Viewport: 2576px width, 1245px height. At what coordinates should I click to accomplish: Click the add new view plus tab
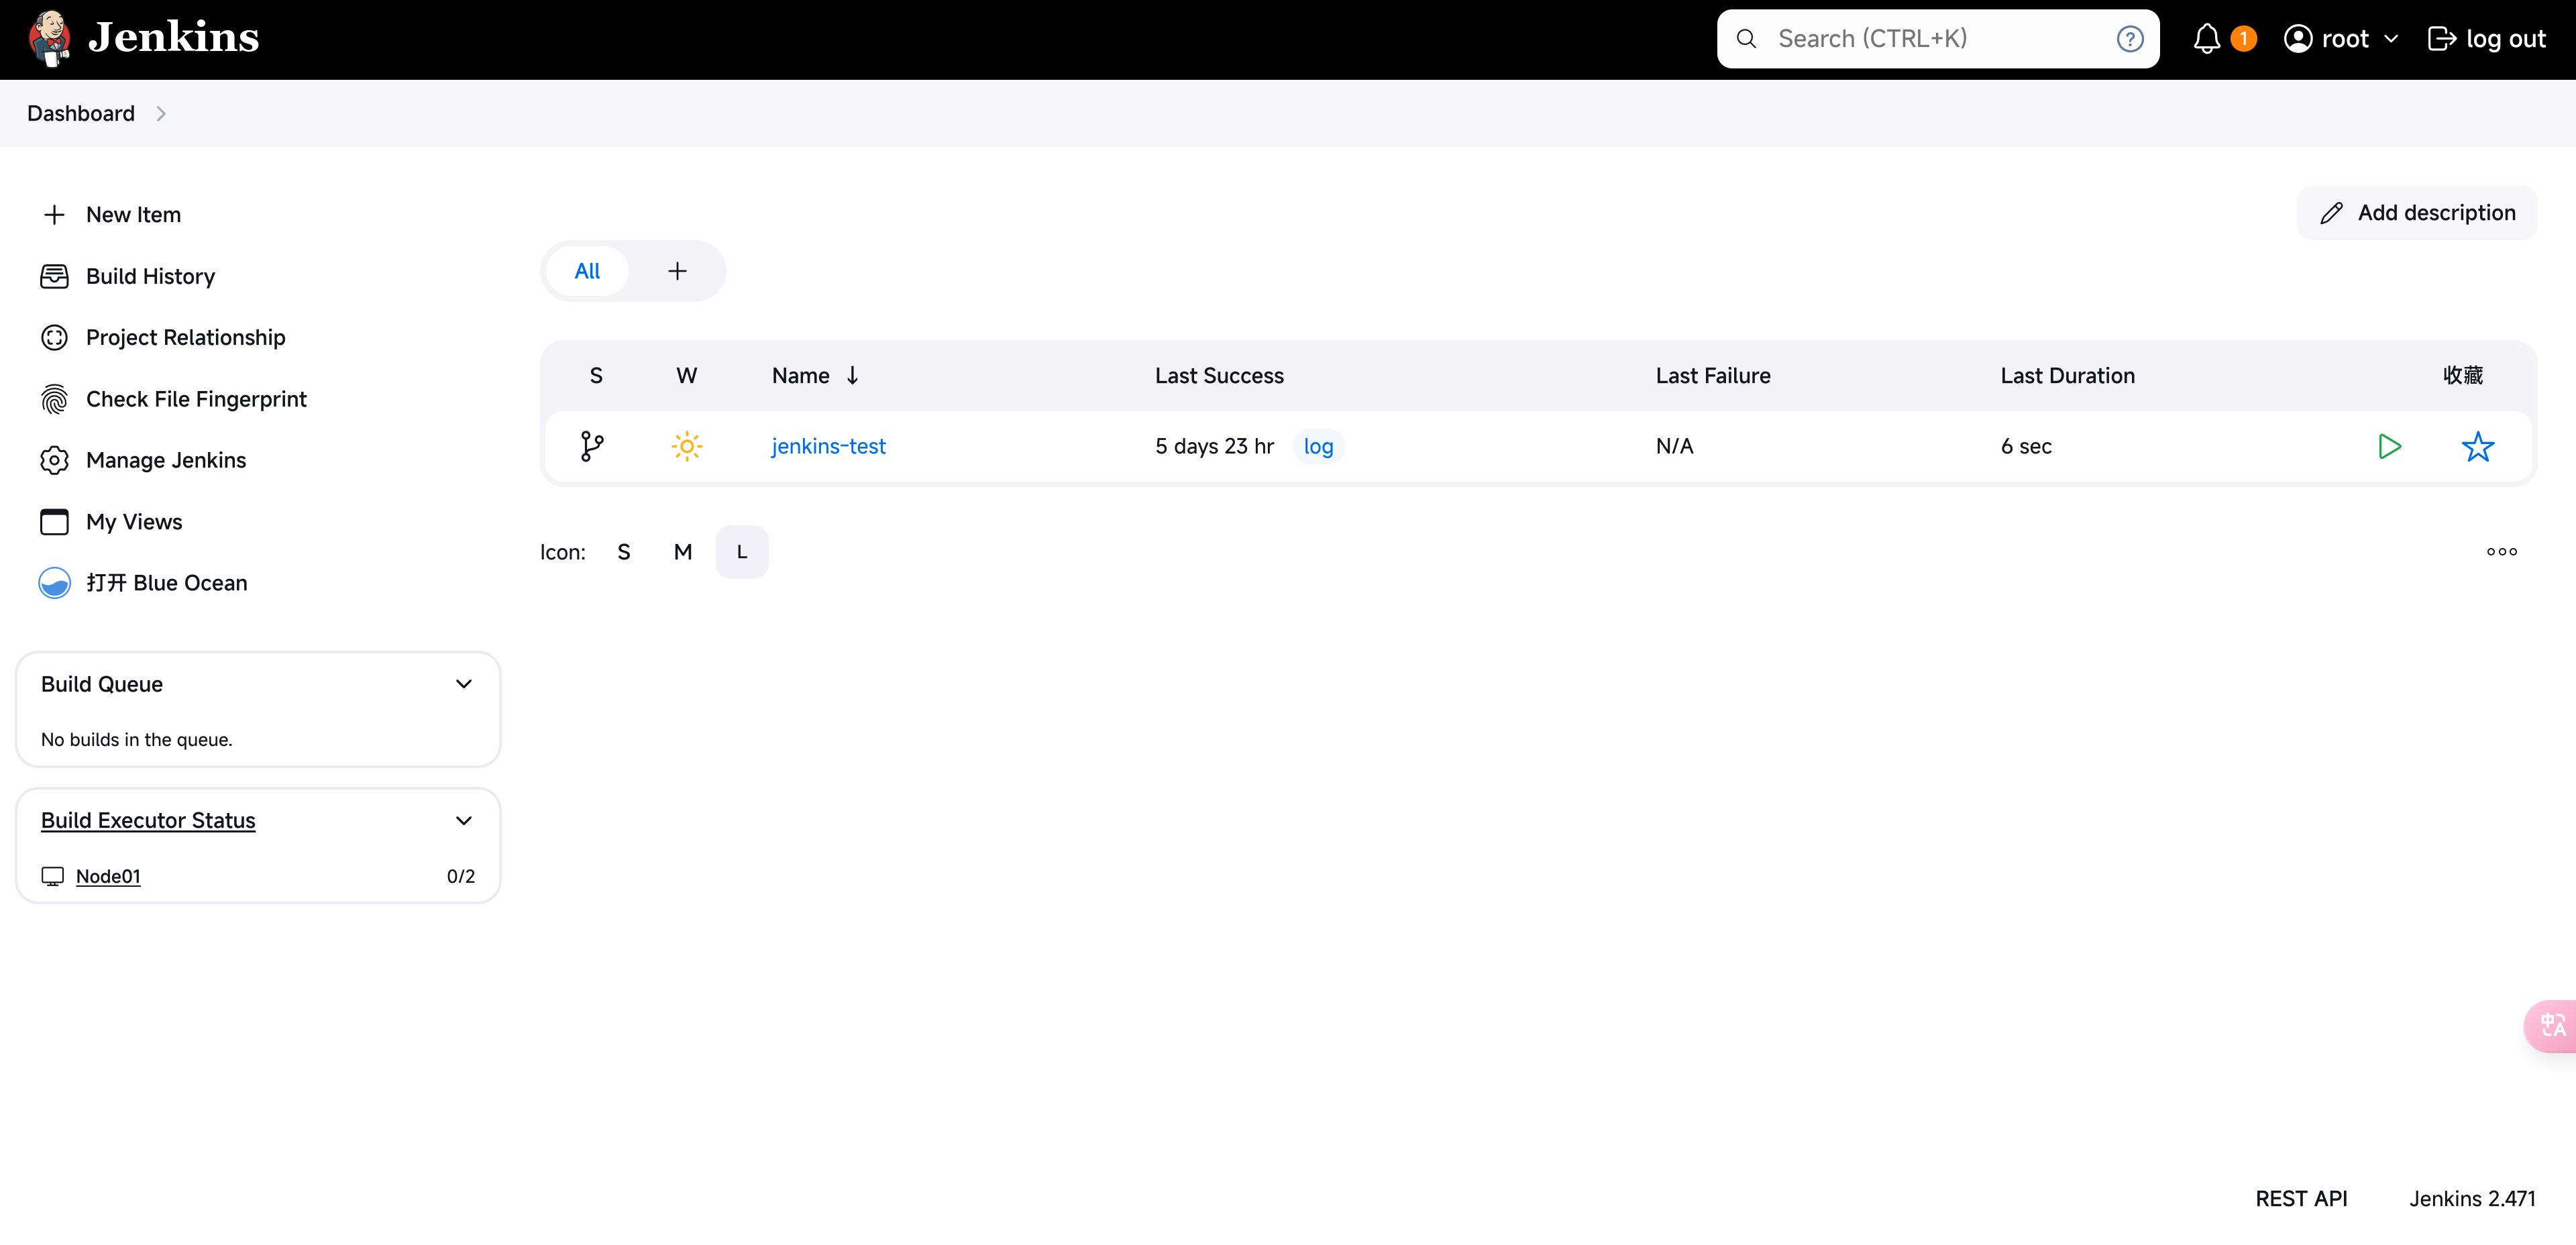pyautogui.click(x=677, y=270)
